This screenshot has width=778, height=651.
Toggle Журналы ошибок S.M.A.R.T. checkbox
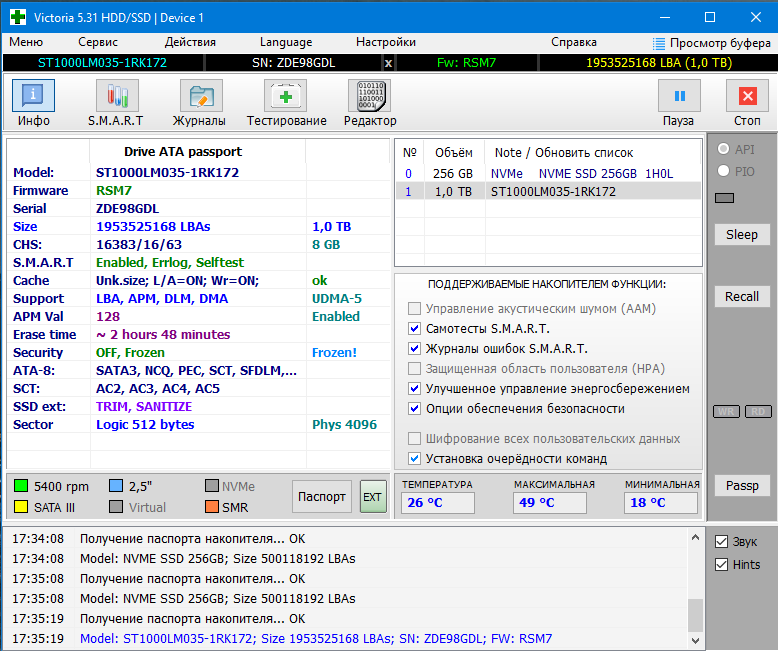[x=414, y=348]
